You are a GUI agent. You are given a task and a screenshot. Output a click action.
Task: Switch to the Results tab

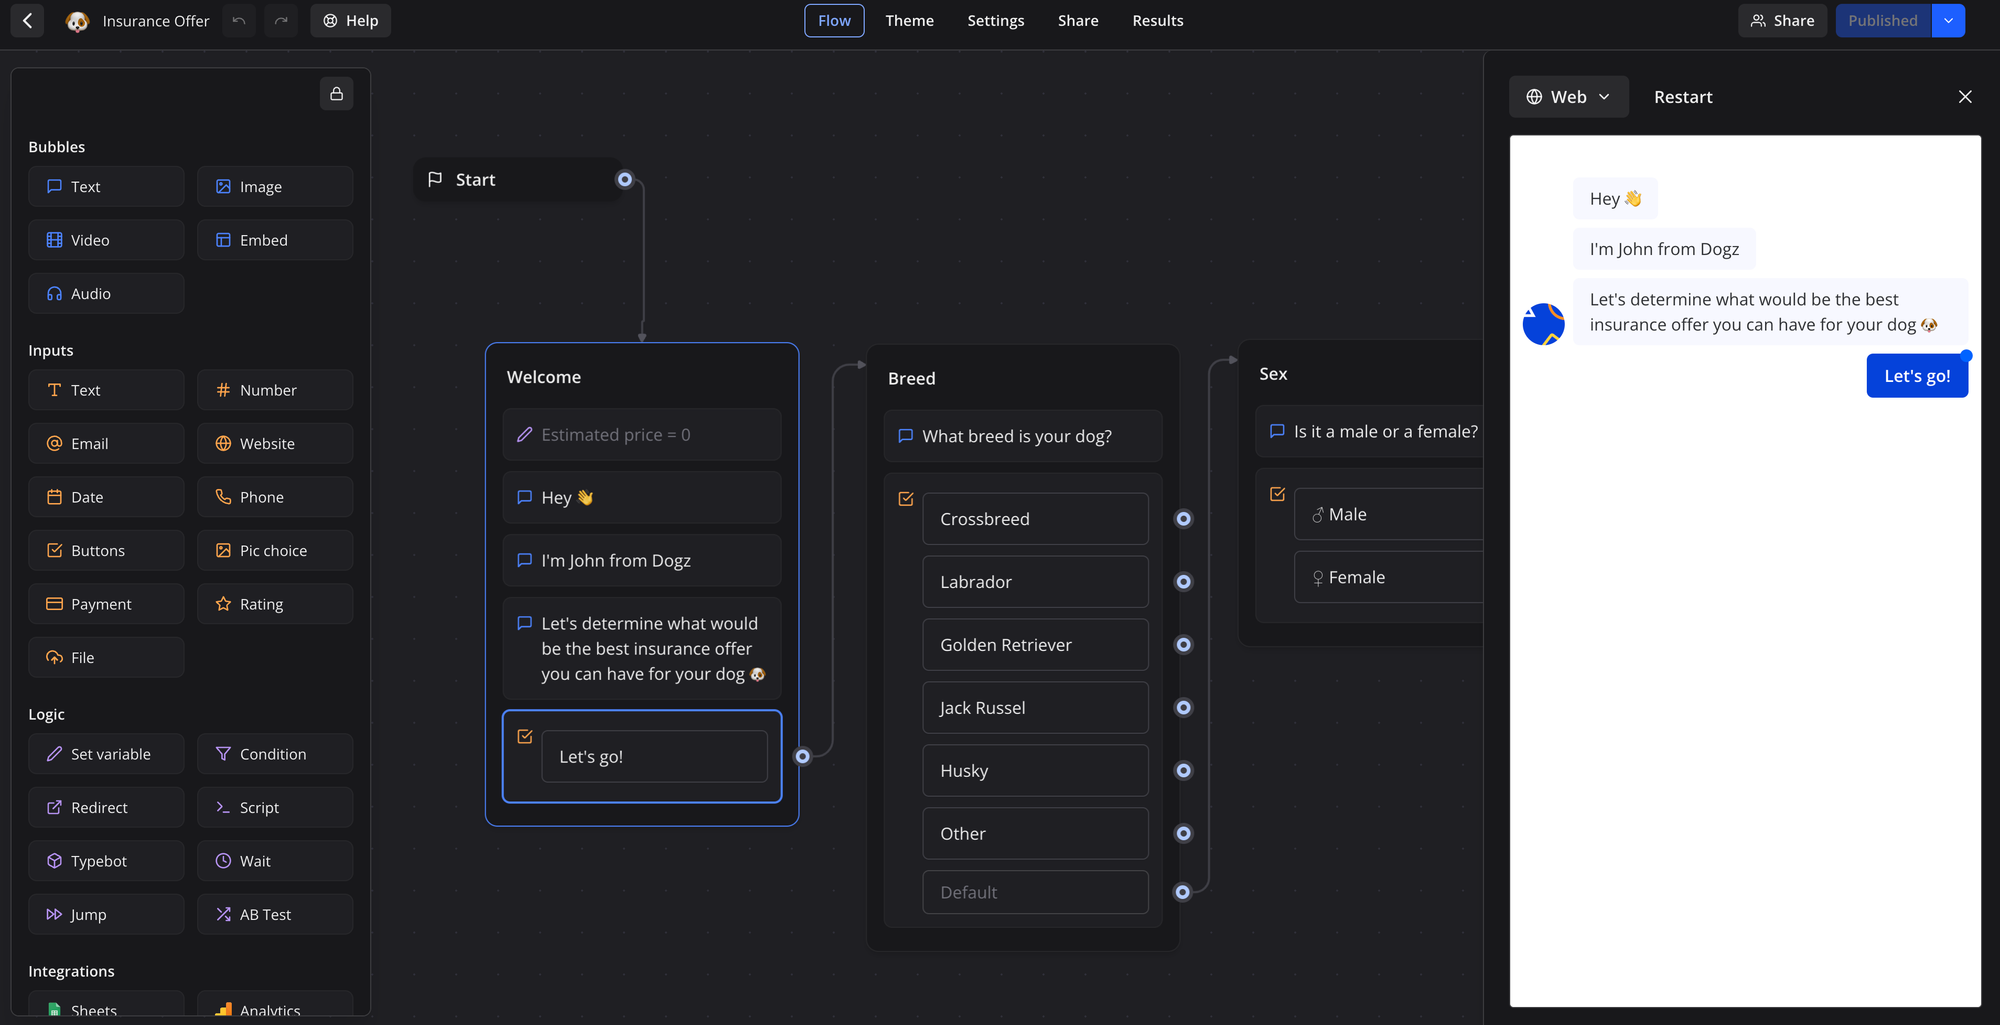(x=1157, y=20)
